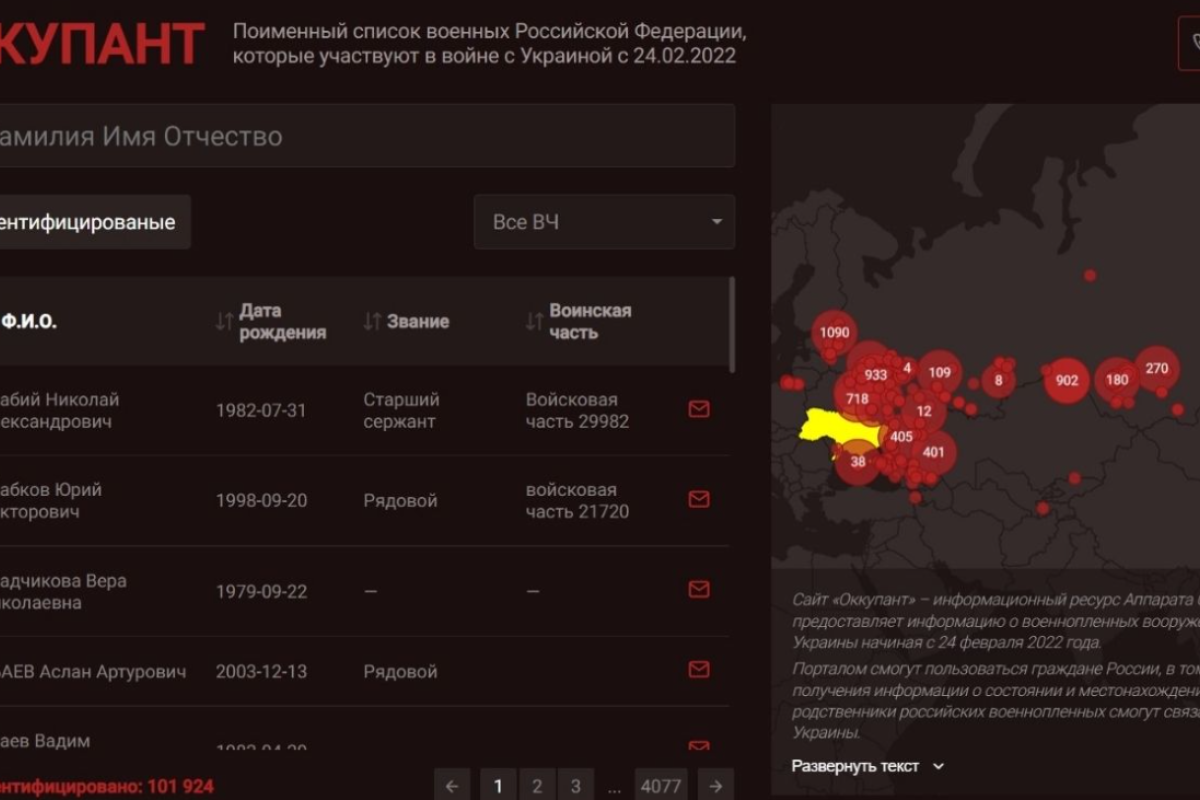Click the envelope icon for Аслан Артурович
1200x800 pixels.
point(699,669)
